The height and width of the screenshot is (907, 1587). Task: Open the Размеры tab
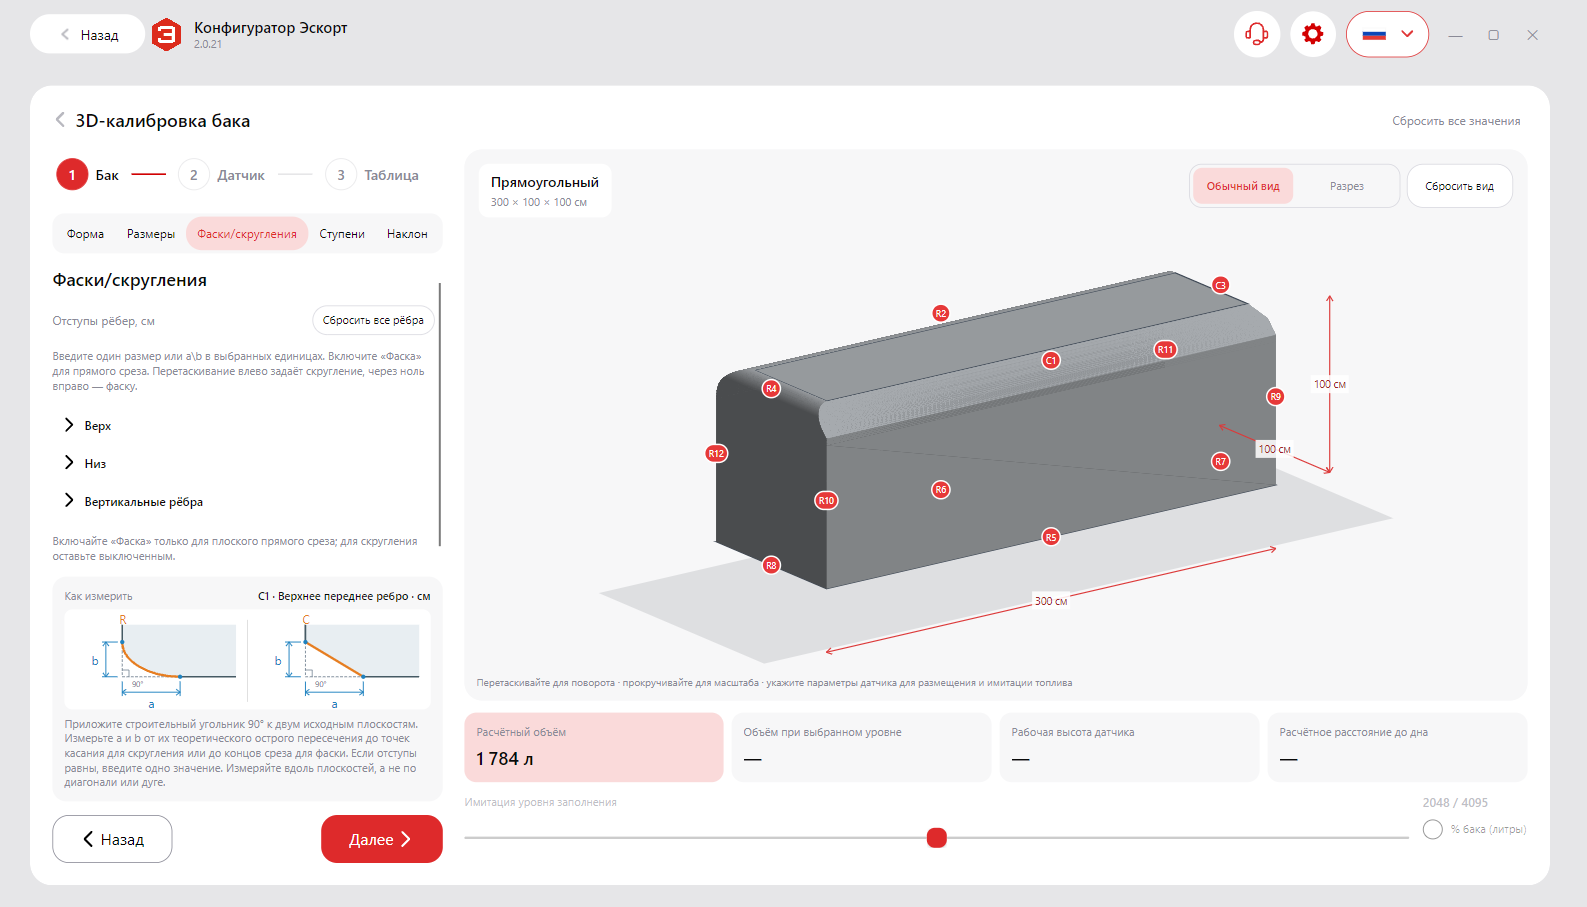(x=151, y=234)
